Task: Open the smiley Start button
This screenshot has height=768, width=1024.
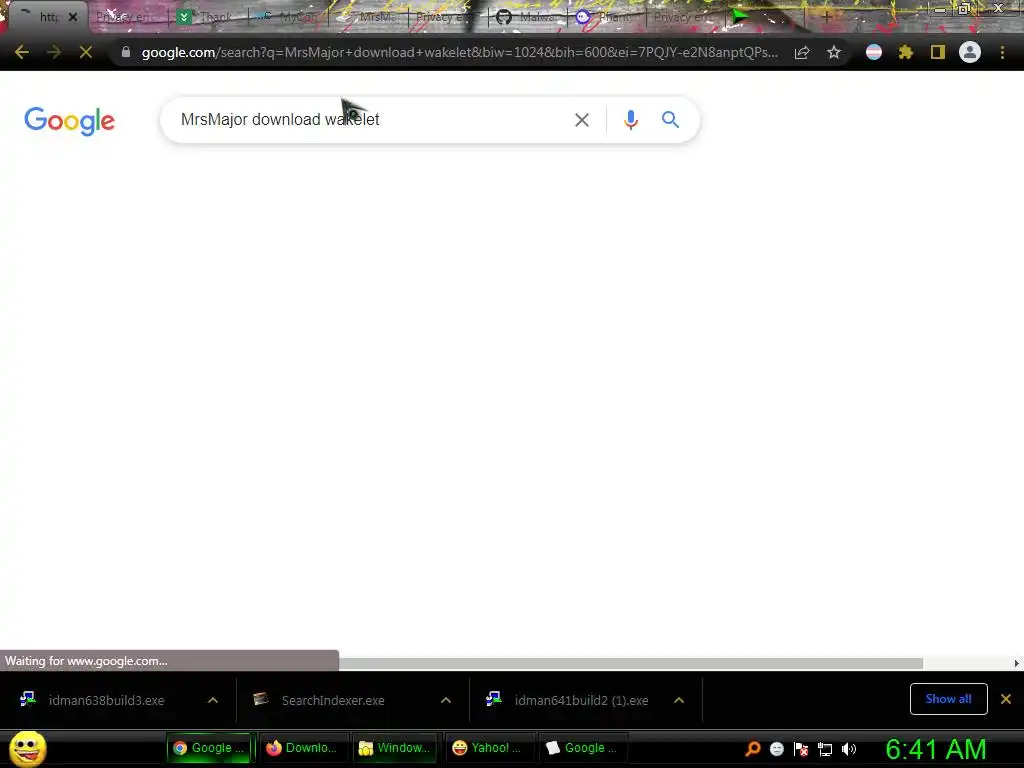Action: (x=28, y=748)
